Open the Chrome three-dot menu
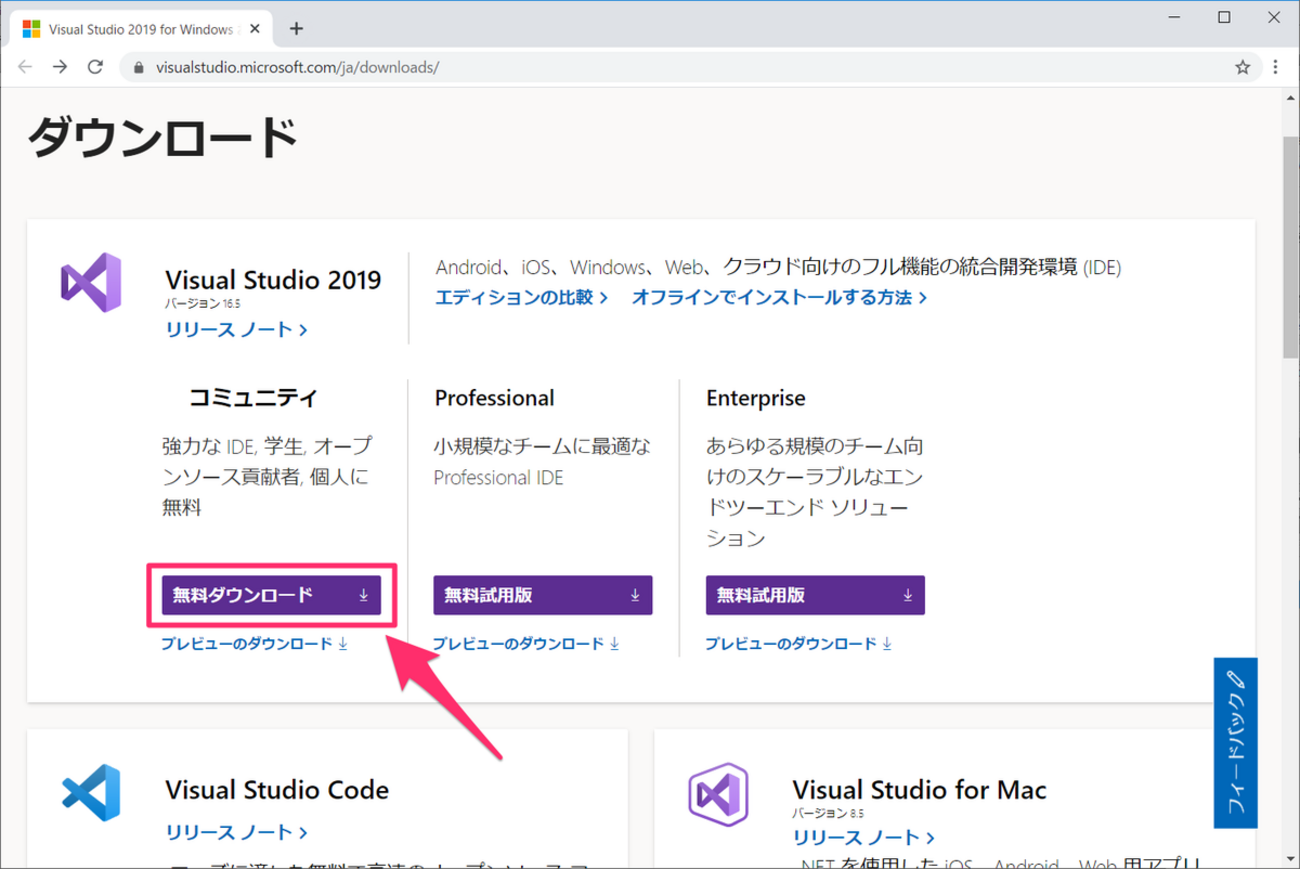Screen dimensions: 1300x869 (x=1276, y=68)
